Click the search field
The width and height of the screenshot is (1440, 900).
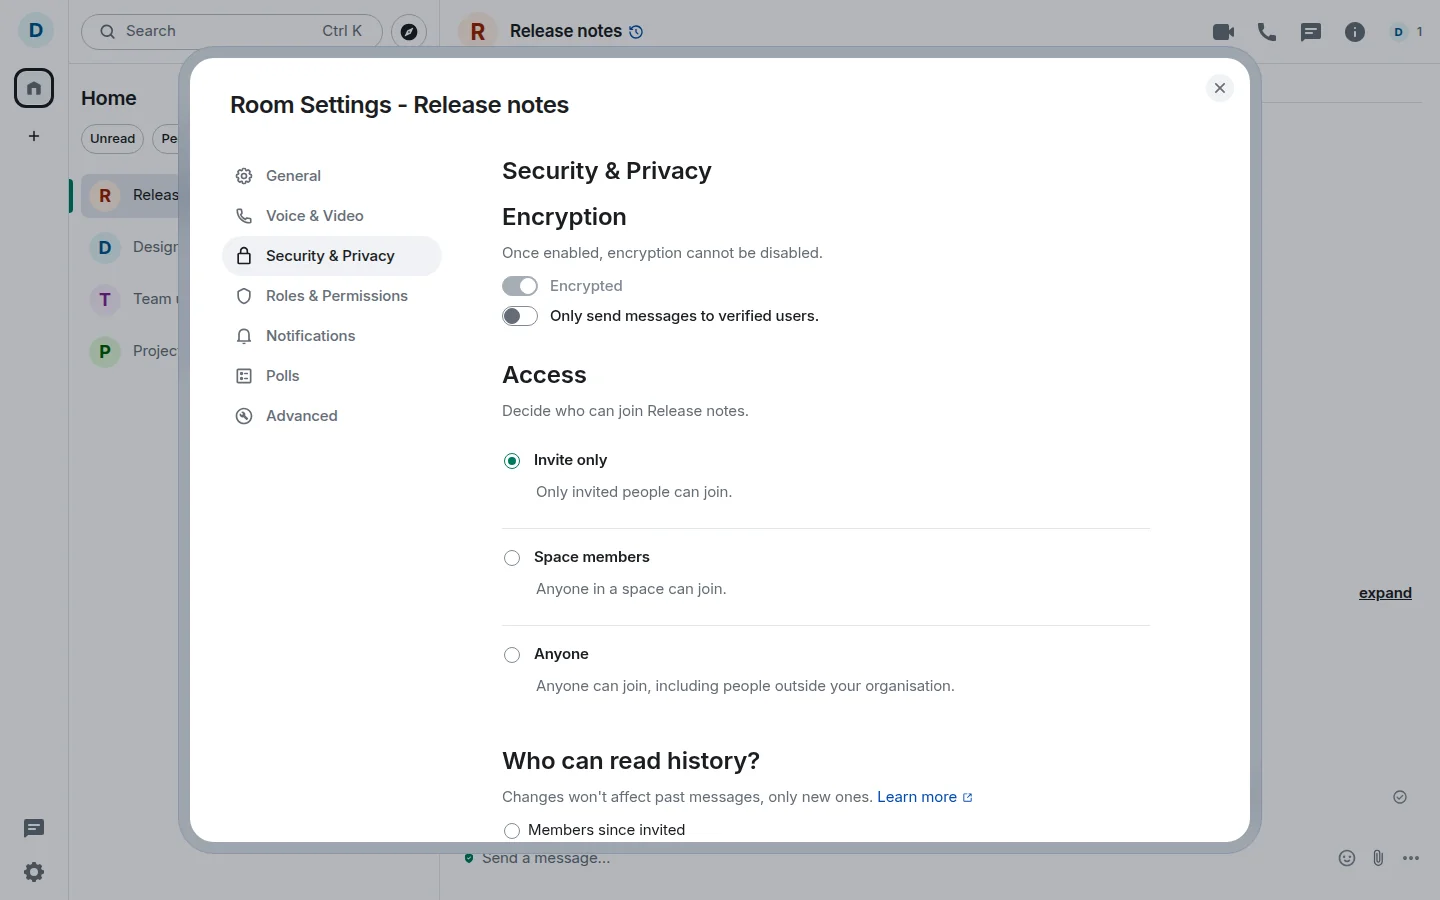[232, 32]
